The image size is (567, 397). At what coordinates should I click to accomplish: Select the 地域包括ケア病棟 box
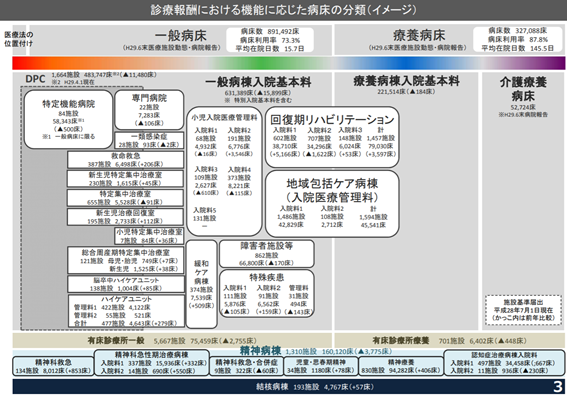point(332,204)
